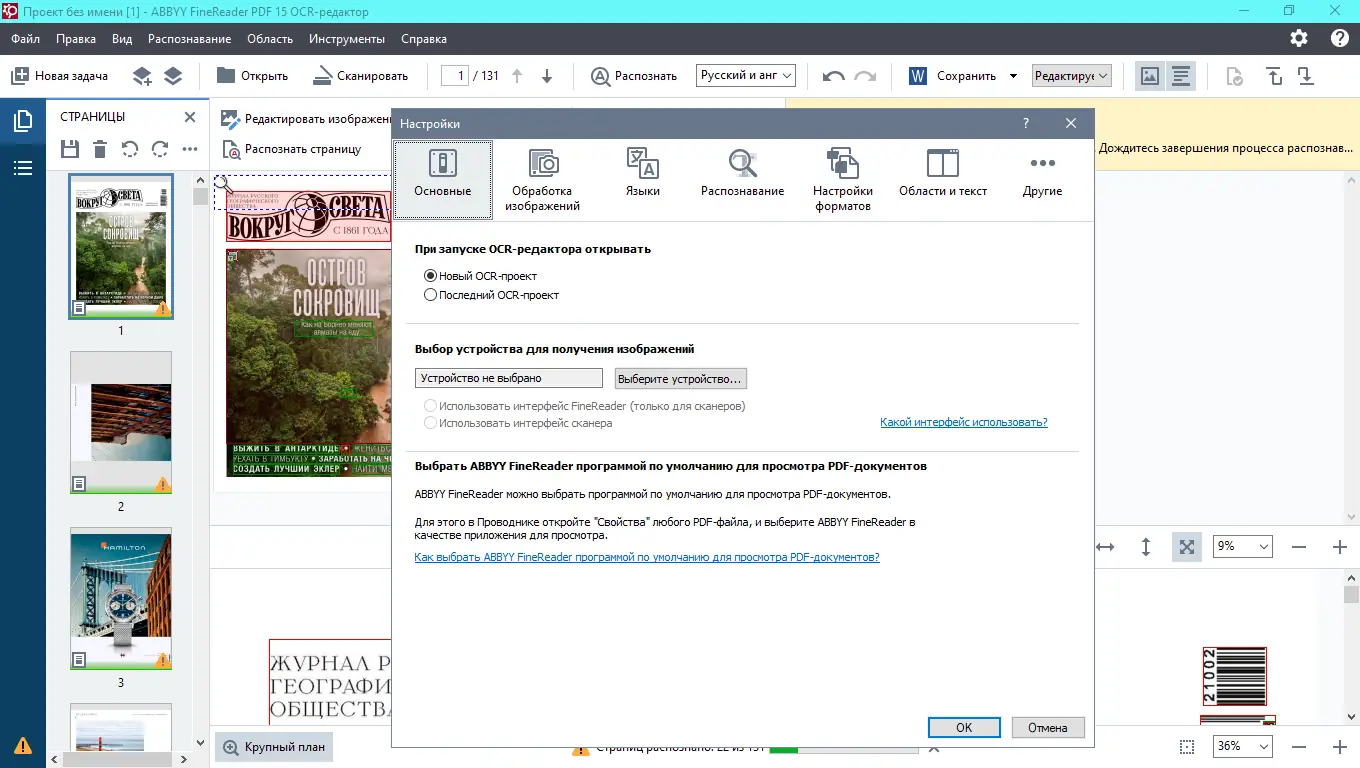Open the OCR language dropdown Русский и анг
Image resolution: width=1360 pixels, height=768 pixels.
click(745, 75)
